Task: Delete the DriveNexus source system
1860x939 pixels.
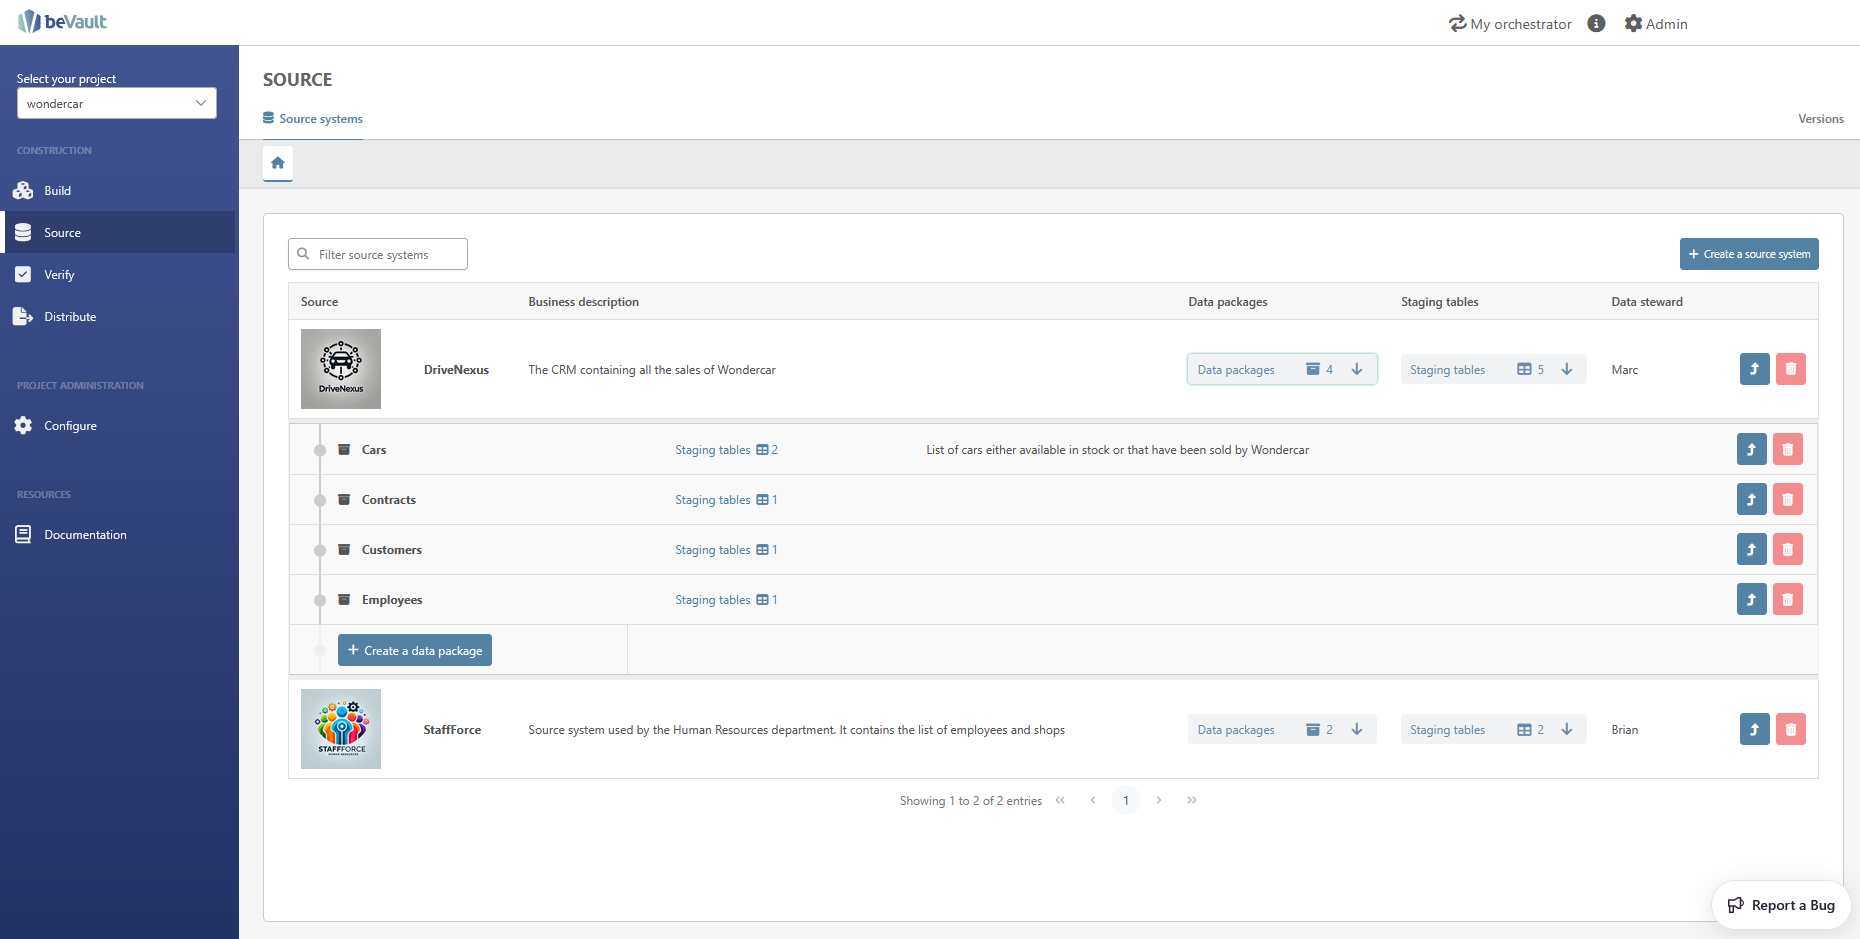Action: [x=1790, y=369]
